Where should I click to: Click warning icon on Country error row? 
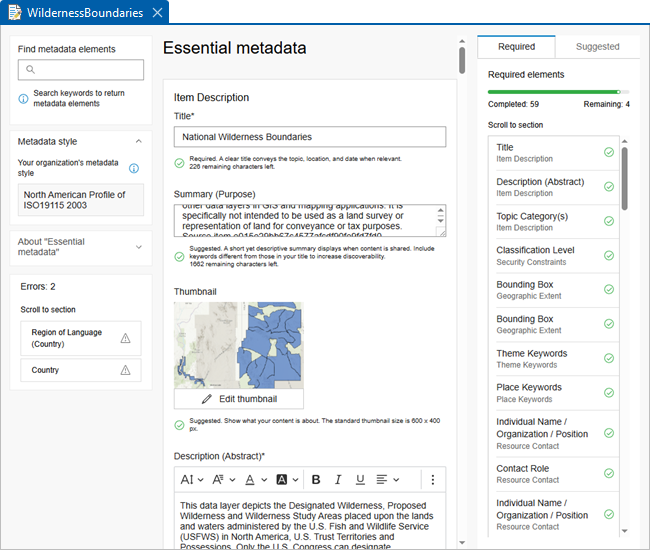pyautogui.click(x=125, y=370)
